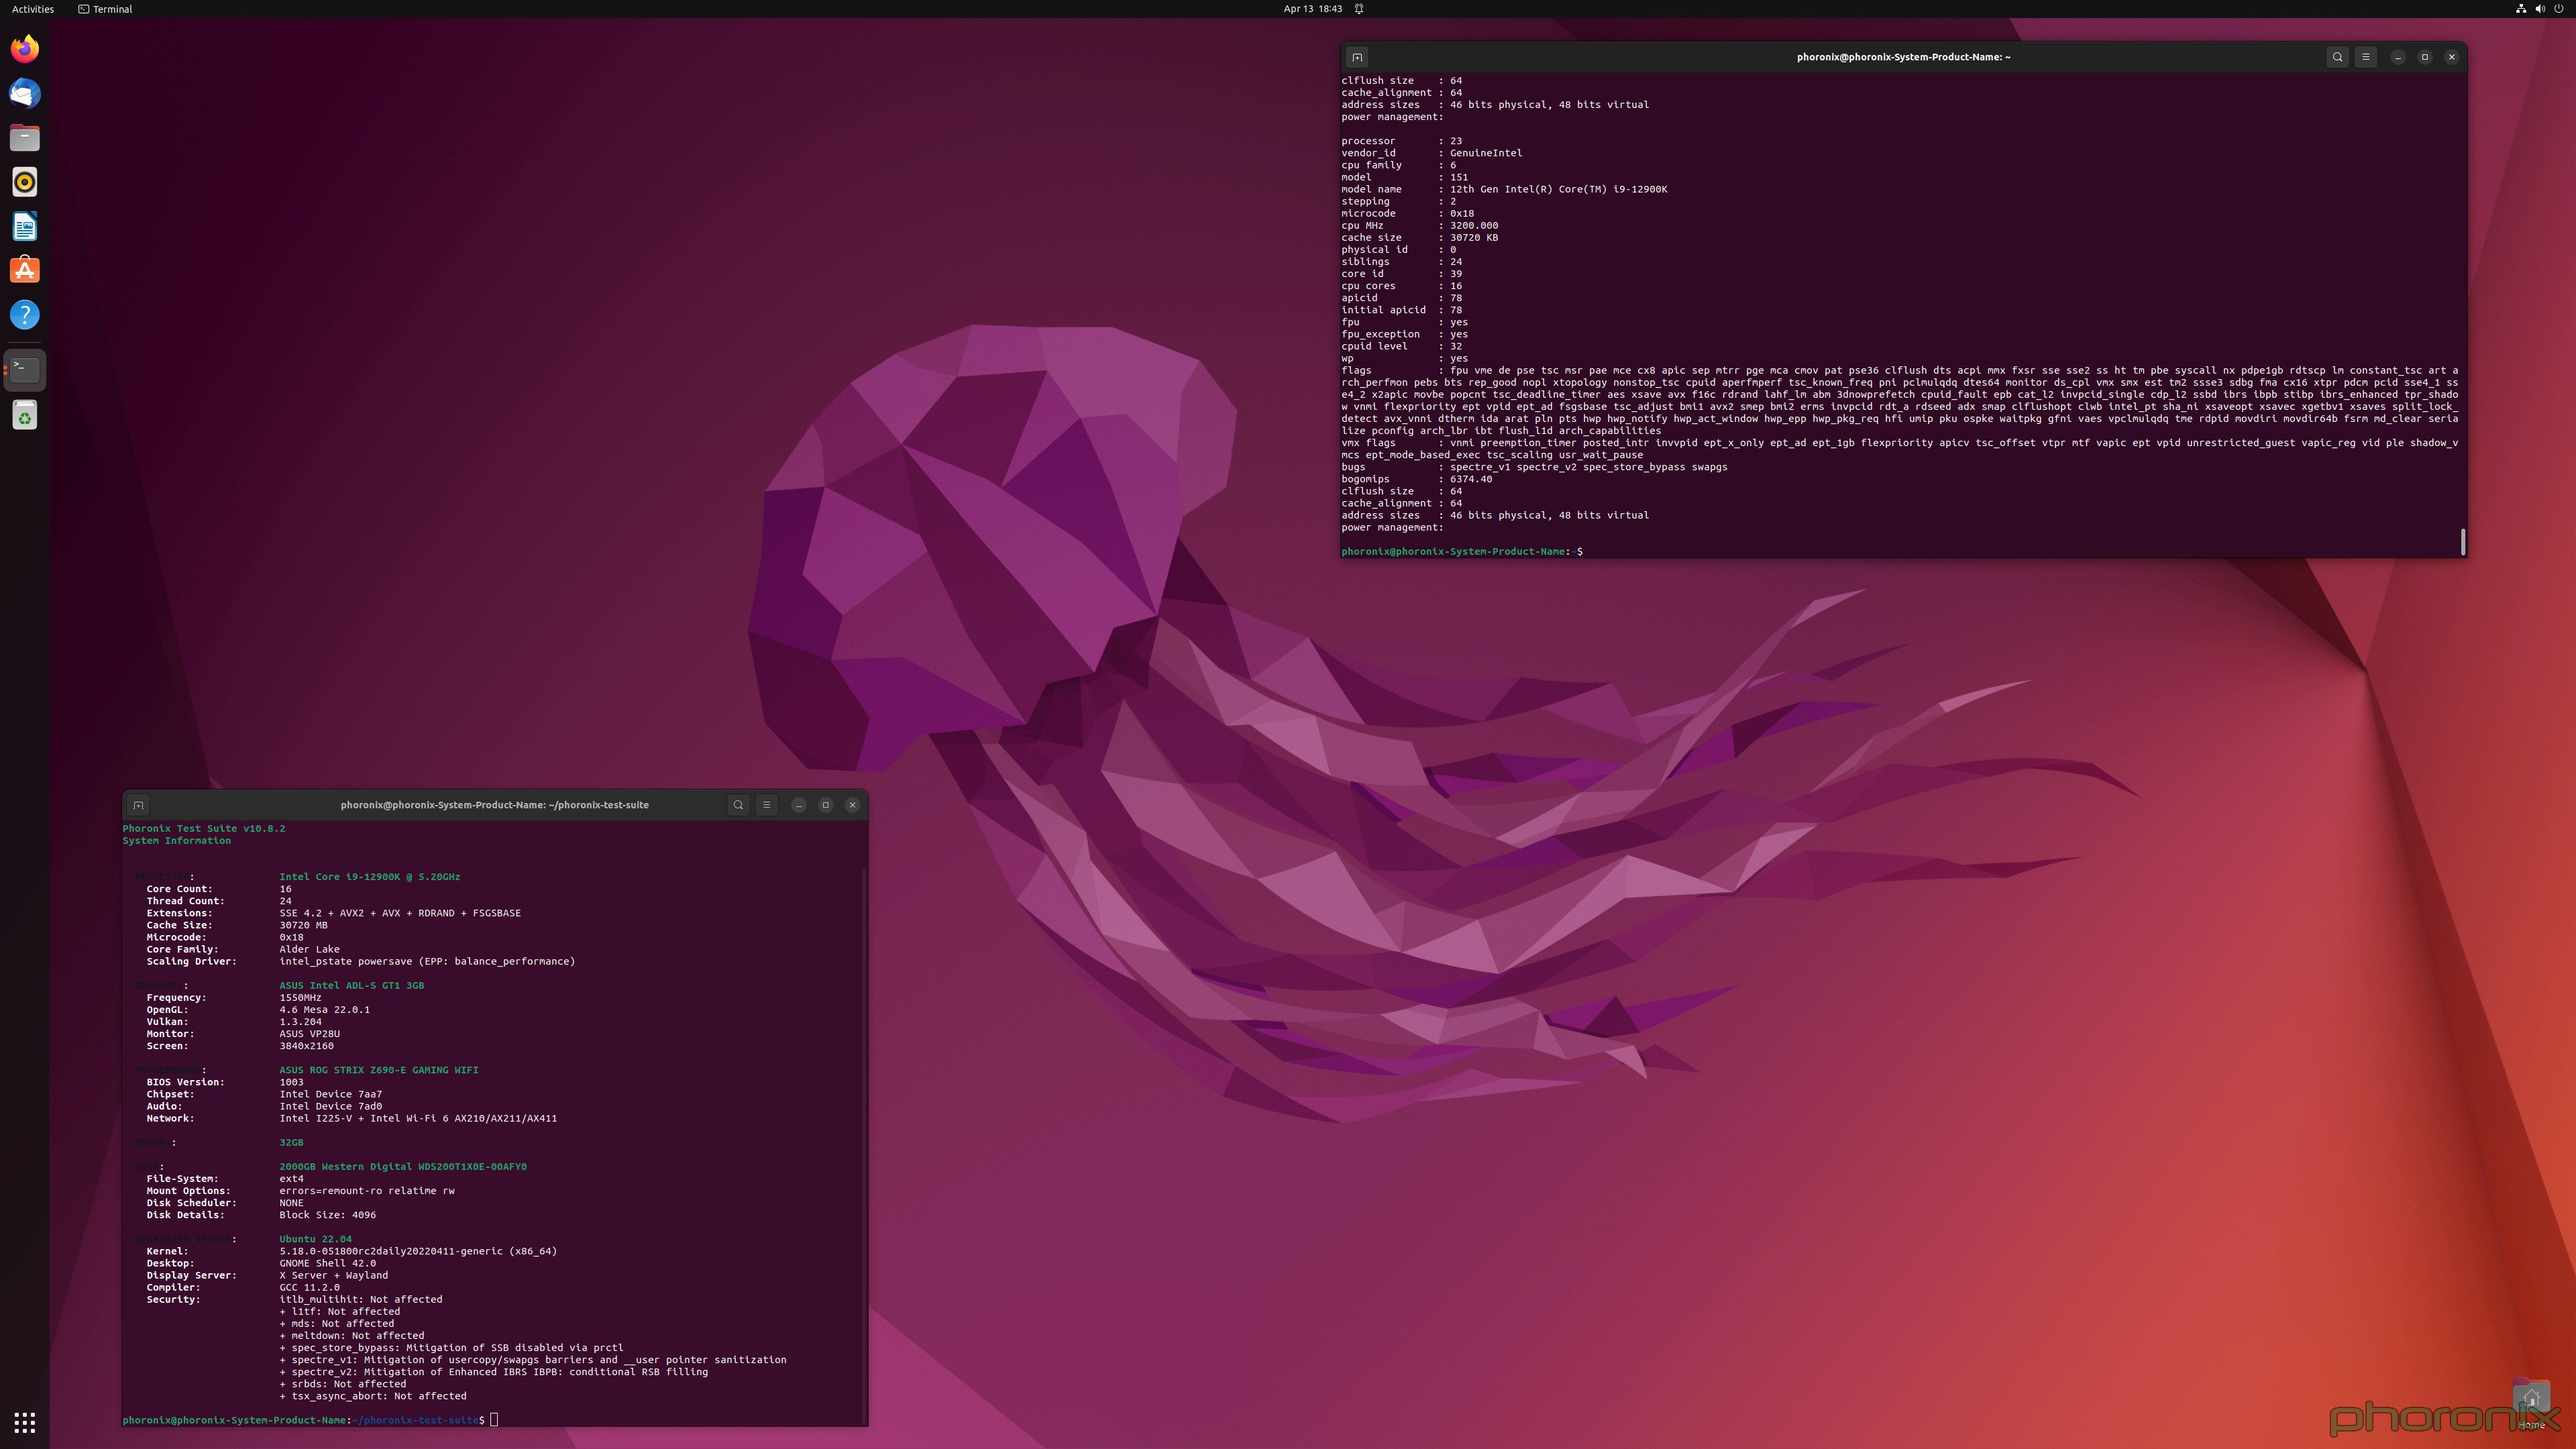The height and width of the screenshot is (1449, 2576).
Task: Open hamburger menu in top-right terminal
Action: [2365, 57]
